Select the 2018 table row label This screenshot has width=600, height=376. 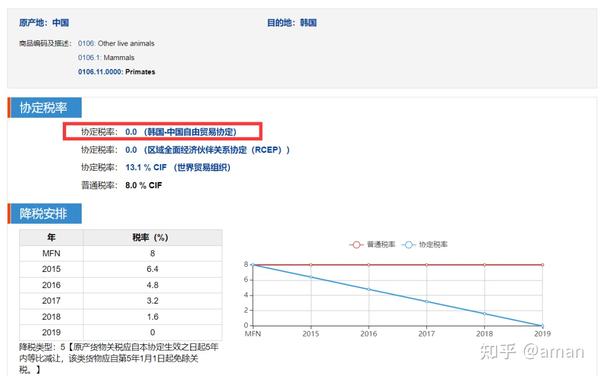(51, 317)
